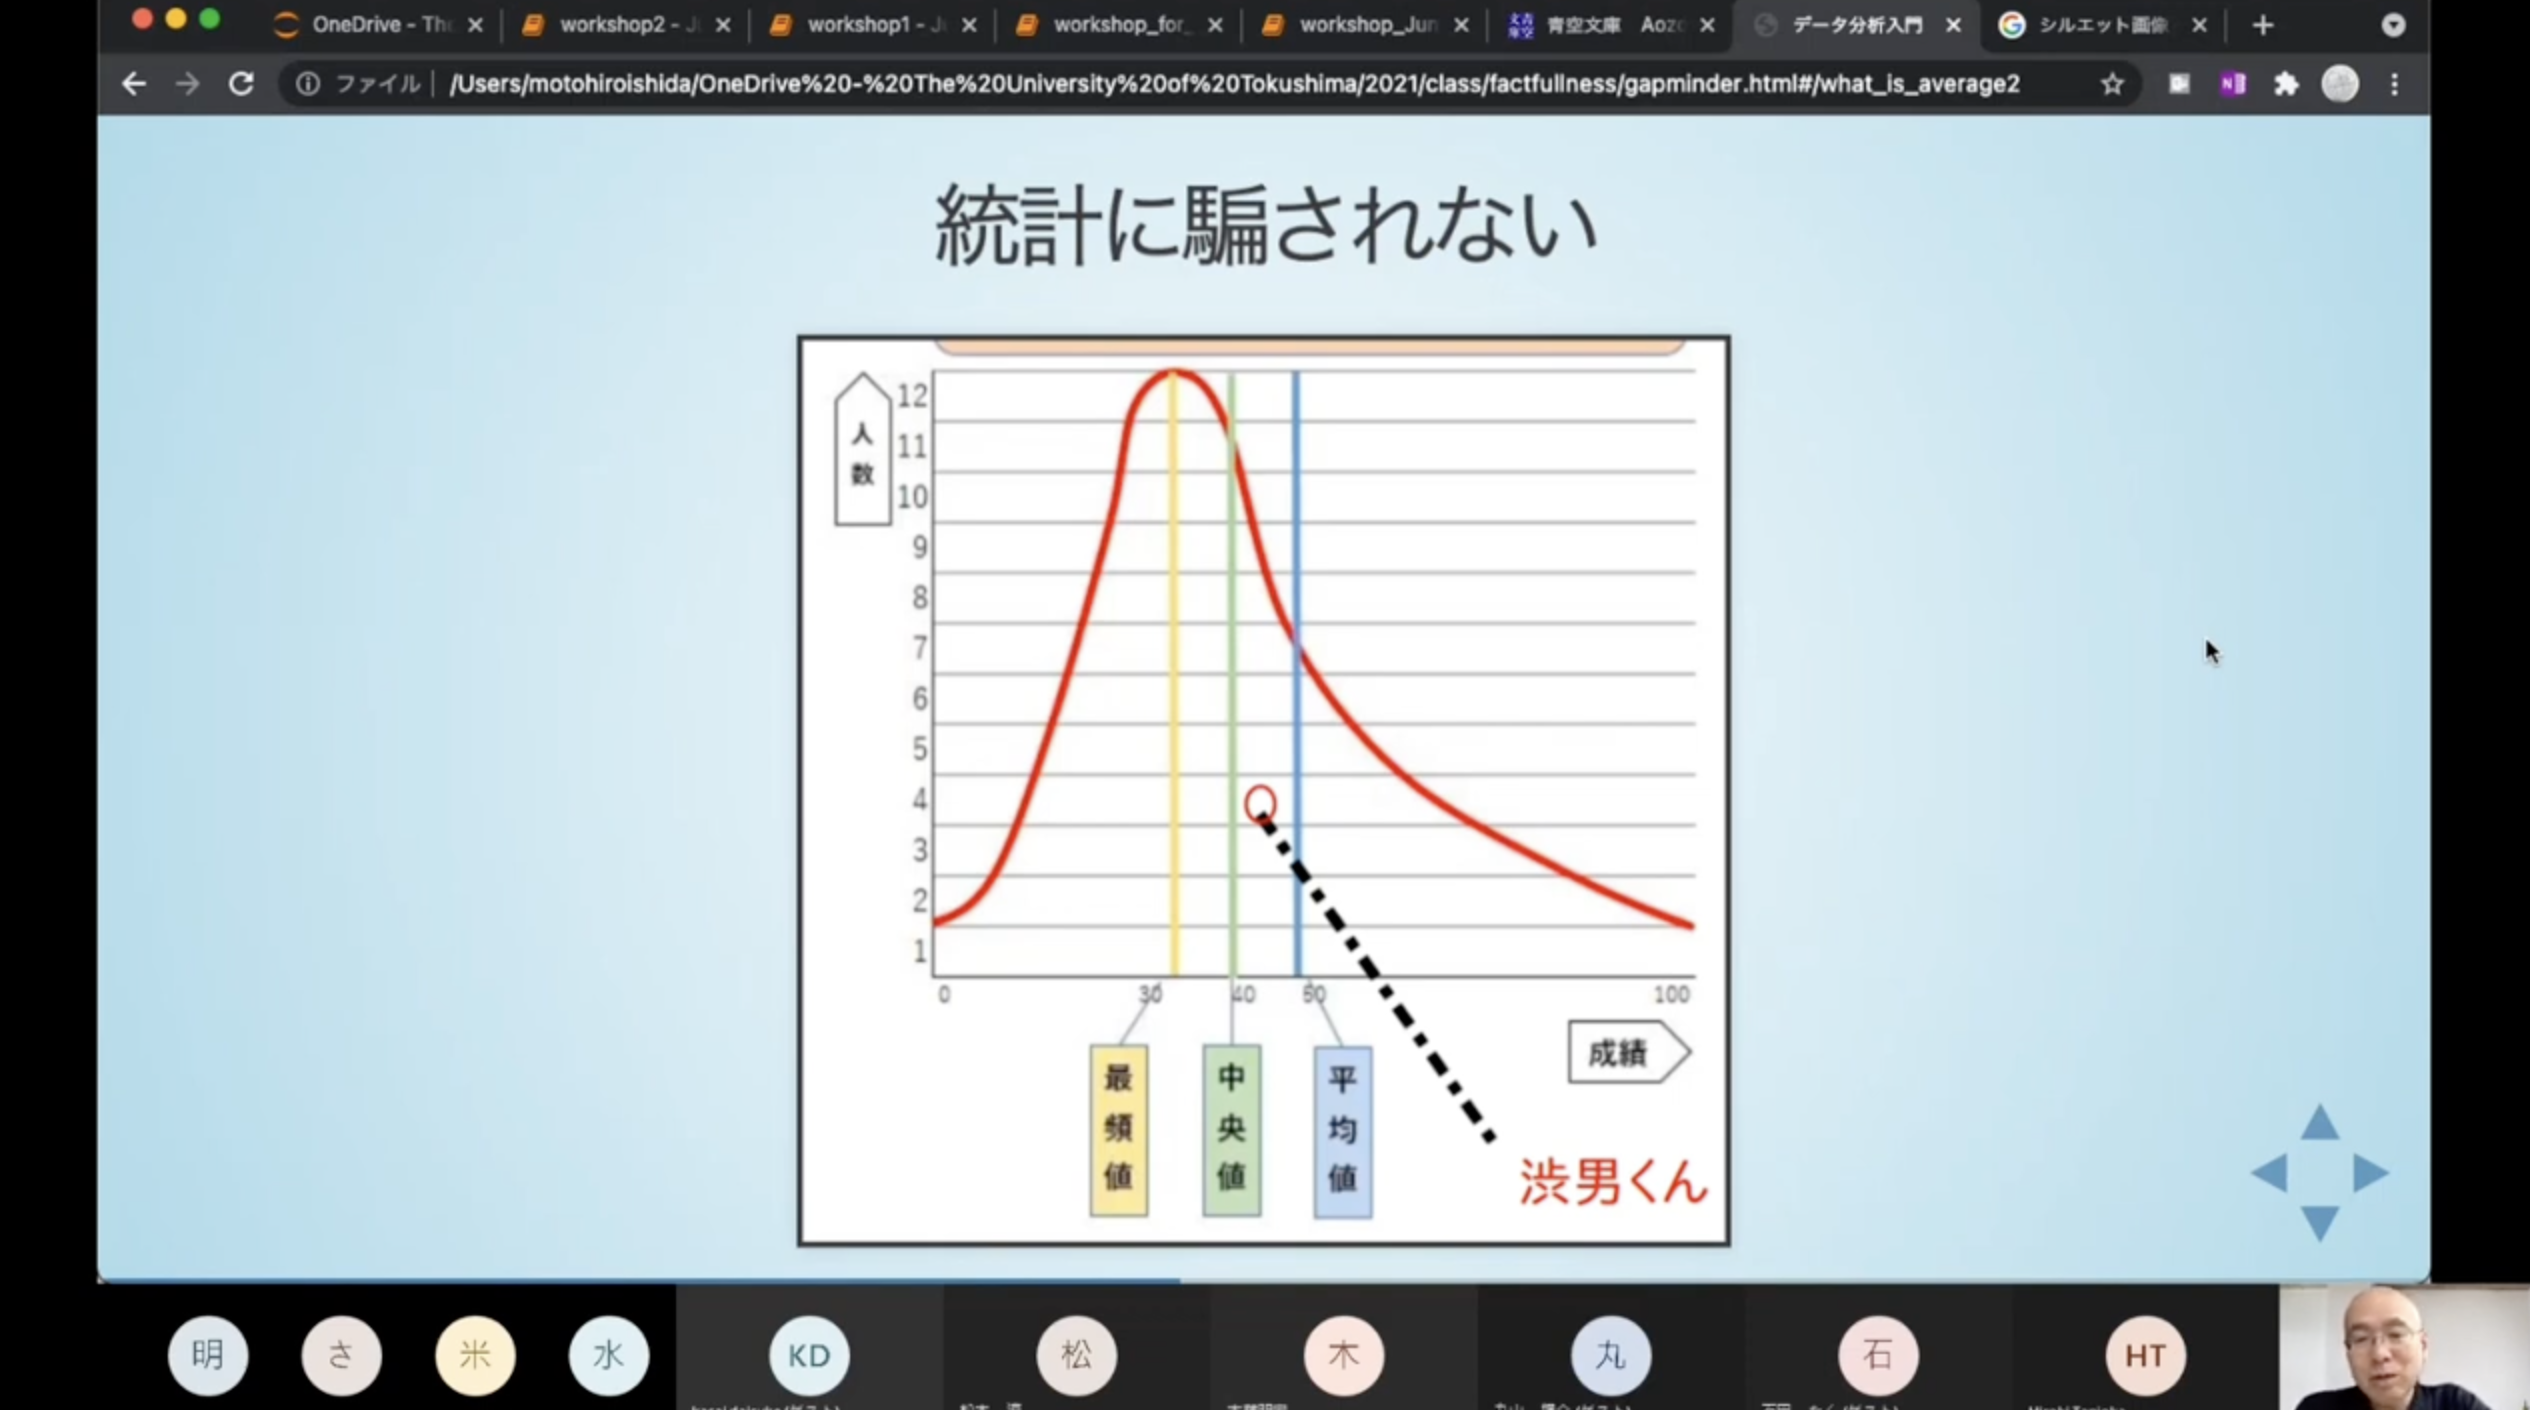
Task: Select participant avatar 松
Action: click(1076, 1355)
